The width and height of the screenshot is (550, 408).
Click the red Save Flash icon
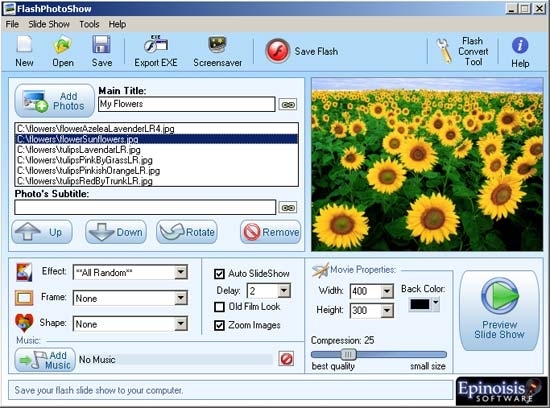[x=277, y=51]
